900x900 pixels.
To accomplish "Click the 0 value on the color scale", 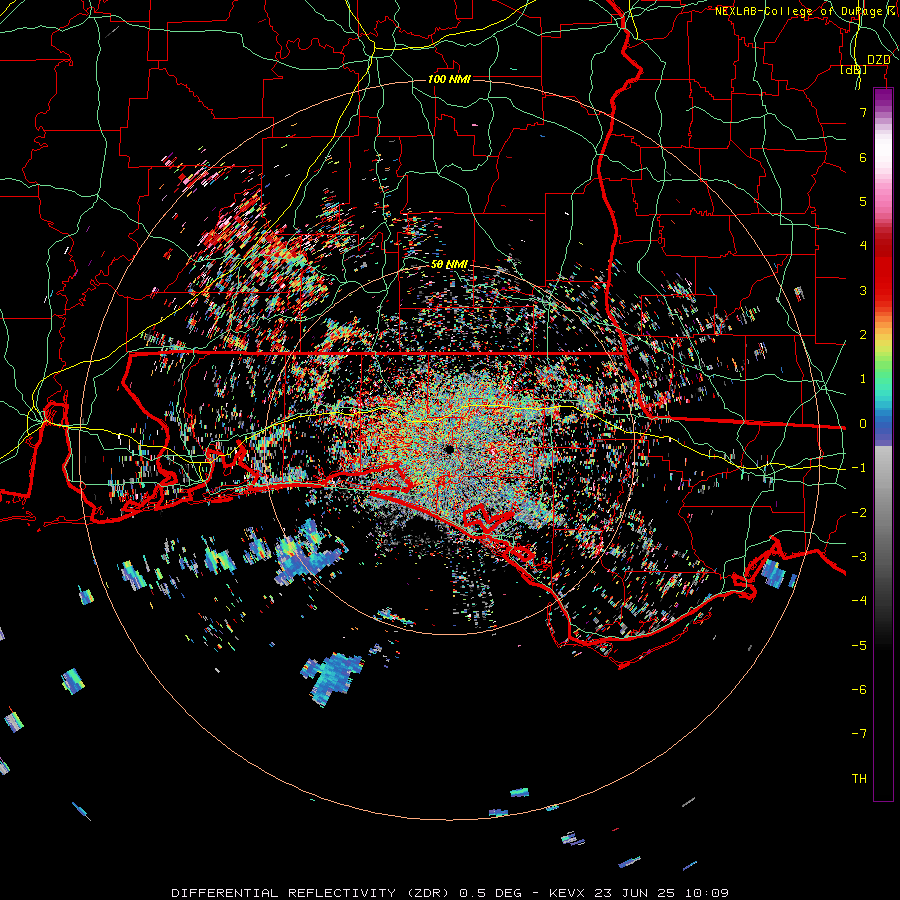I will 863,424.
